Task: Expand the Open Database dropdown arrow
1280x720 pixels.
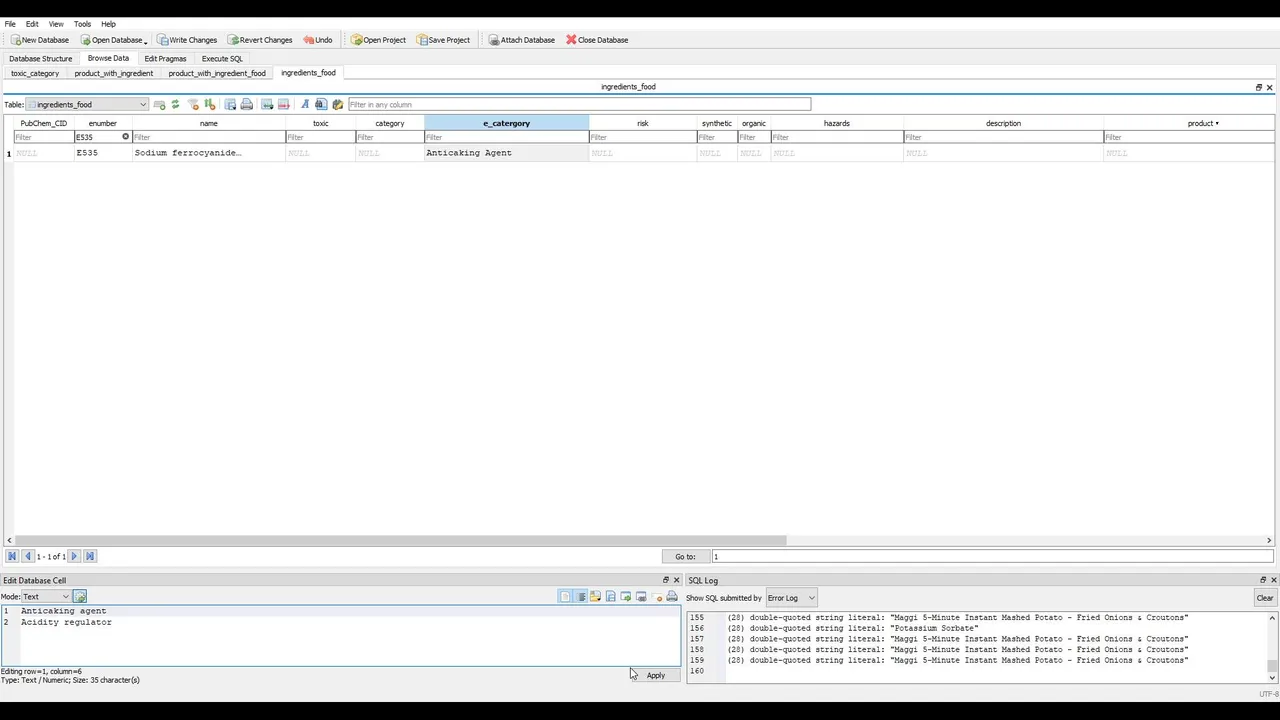Action: 146,41
